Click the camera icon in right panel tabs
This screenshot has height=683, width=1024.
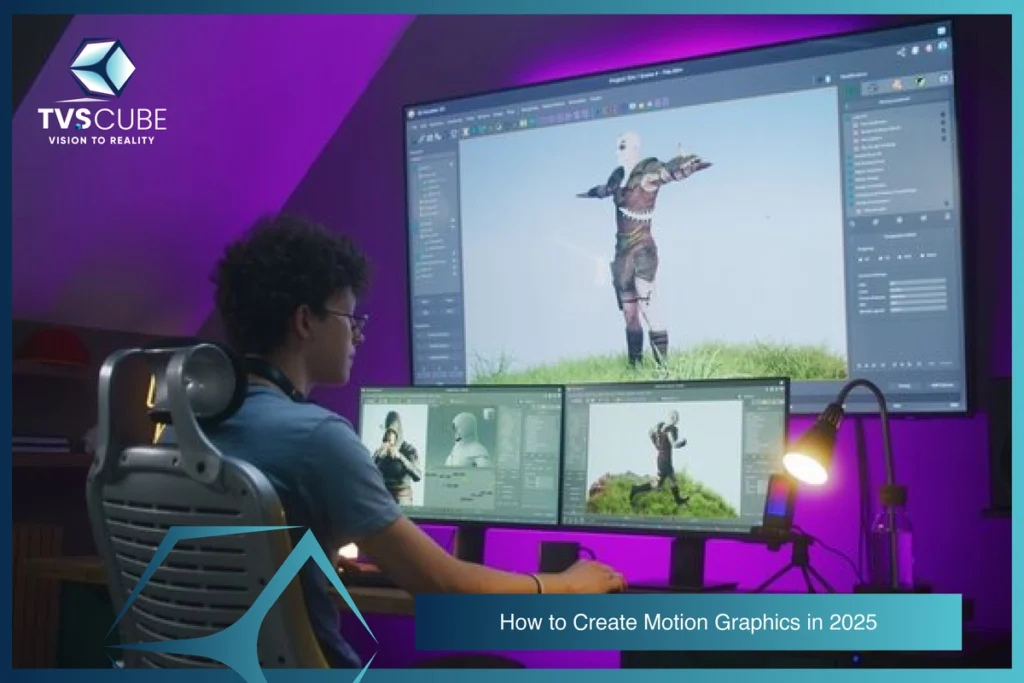[x=874, y=87]
